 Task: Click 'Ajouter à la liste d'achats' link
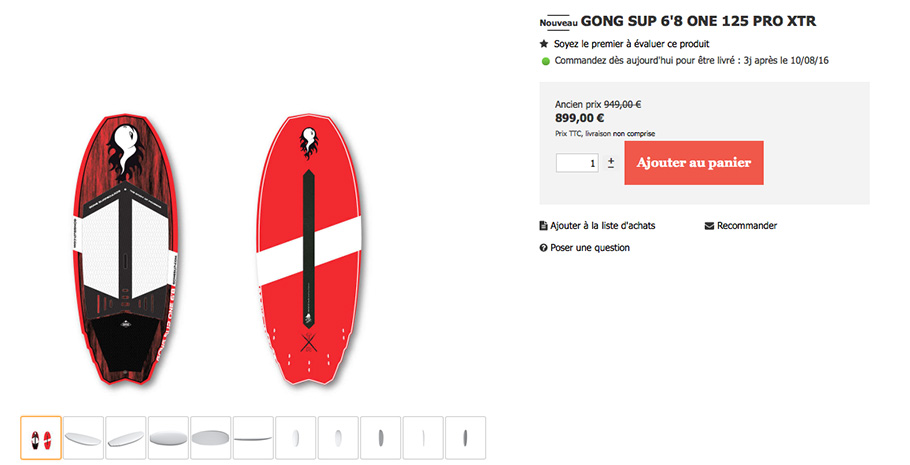(603, 226)
